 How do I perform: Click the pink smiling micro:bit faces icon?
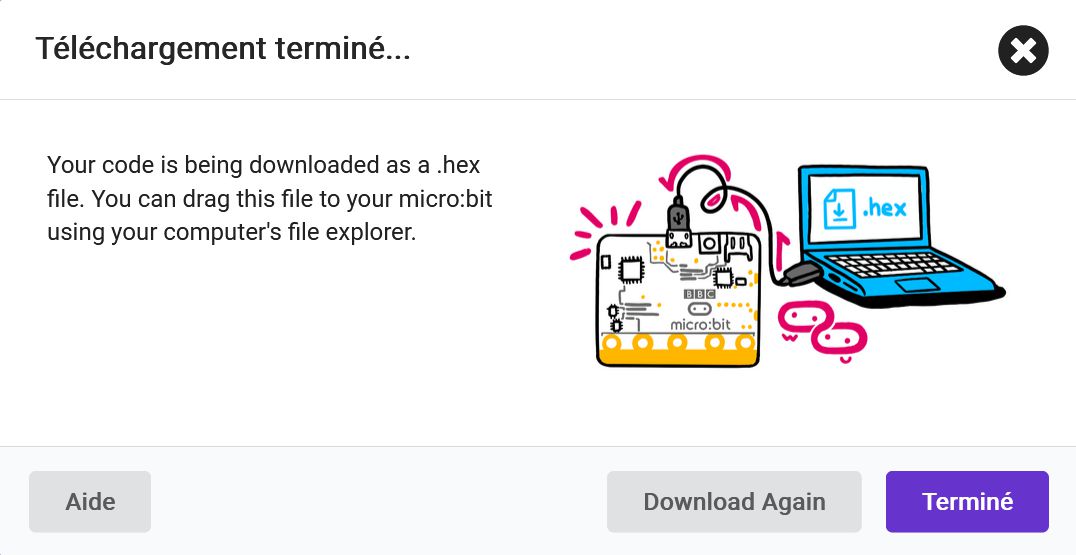pos(822,329)
